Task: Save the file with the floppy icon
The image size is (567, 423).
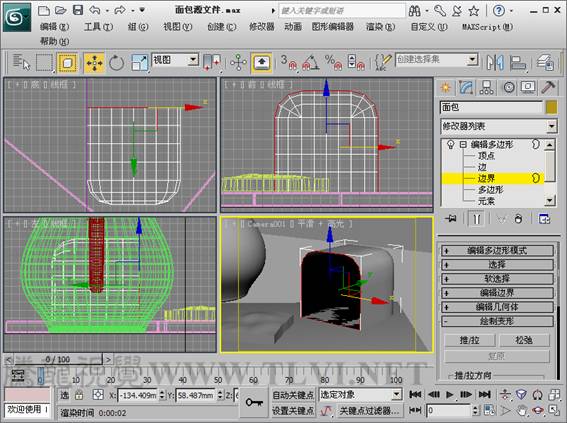Action: (78, 10)
